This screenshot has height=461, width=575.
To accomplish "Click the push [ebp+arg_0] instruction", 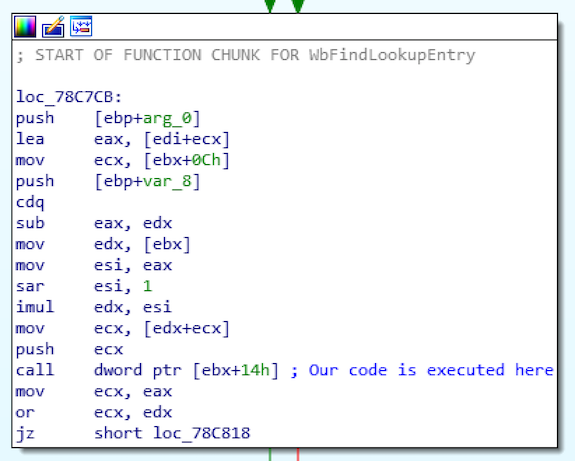I will pos(108,118).
